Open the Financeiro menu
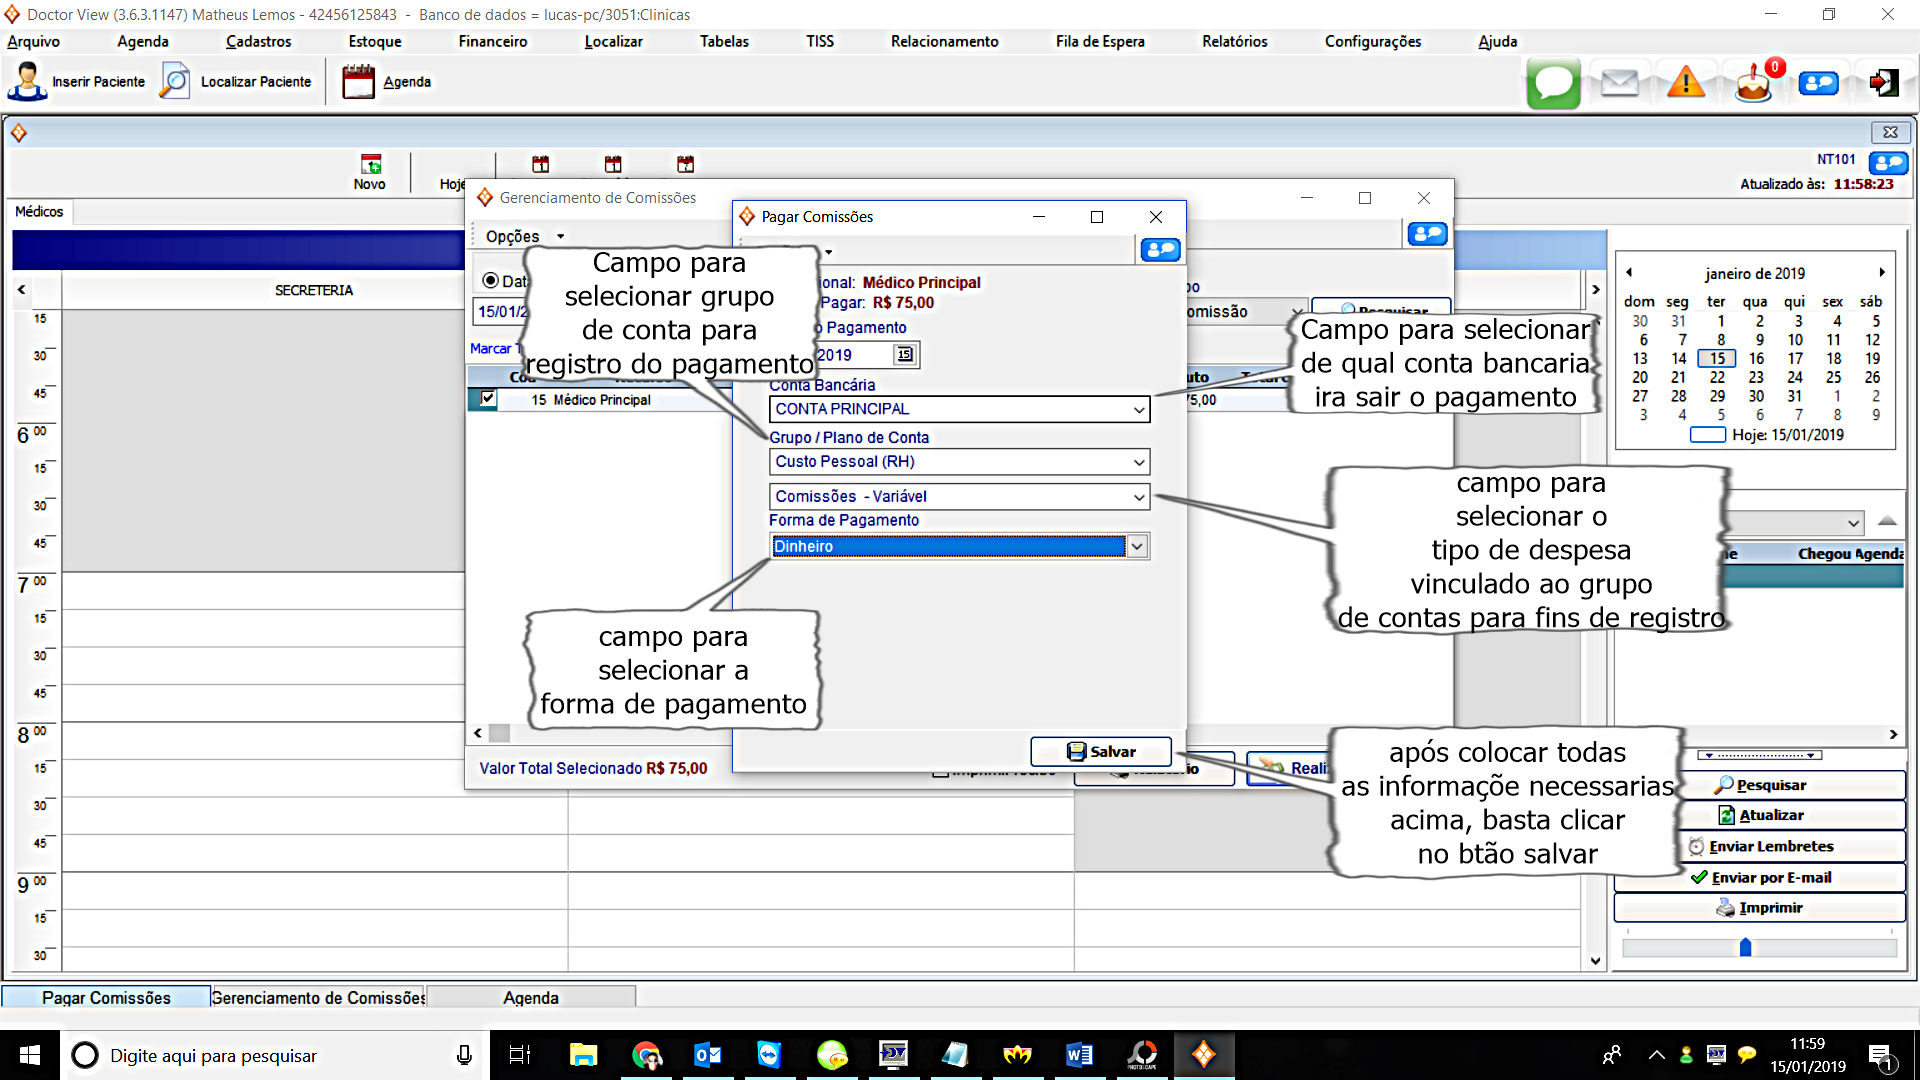 (492, 42)
